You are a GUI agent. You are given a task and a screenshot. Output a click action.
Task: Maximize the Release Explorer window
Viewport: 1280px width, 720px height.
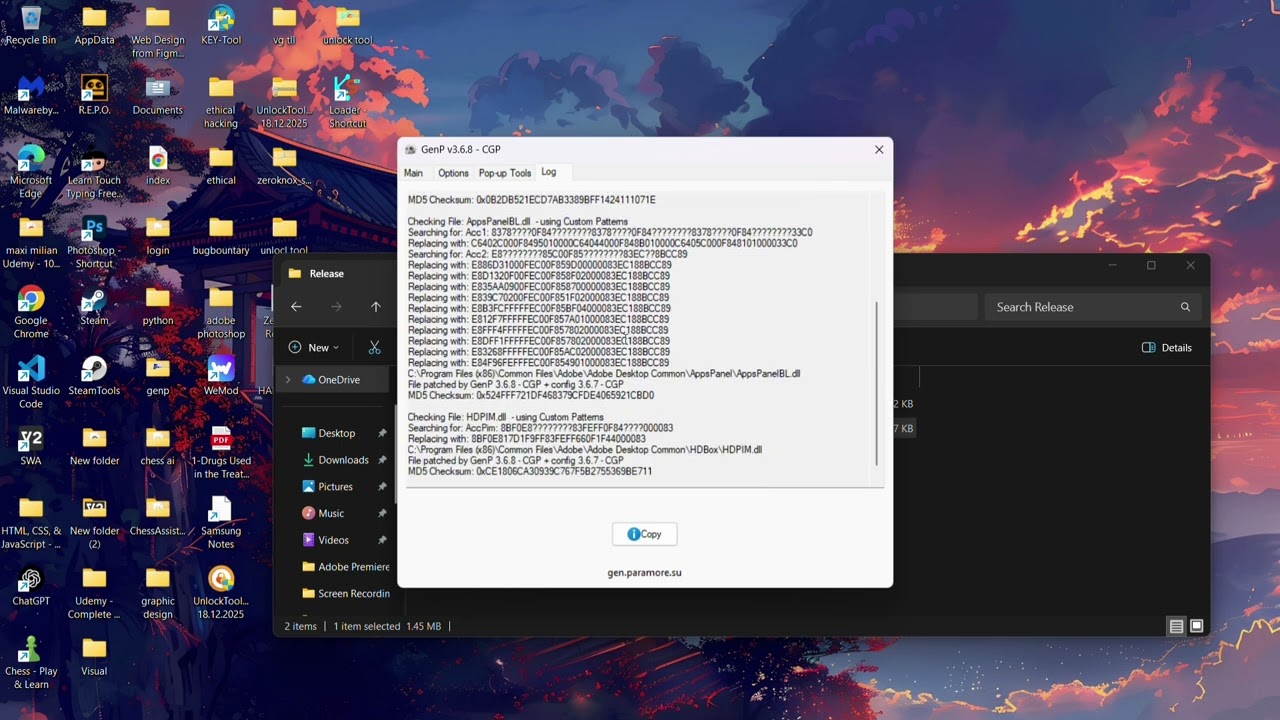(x=1151, y=265)
